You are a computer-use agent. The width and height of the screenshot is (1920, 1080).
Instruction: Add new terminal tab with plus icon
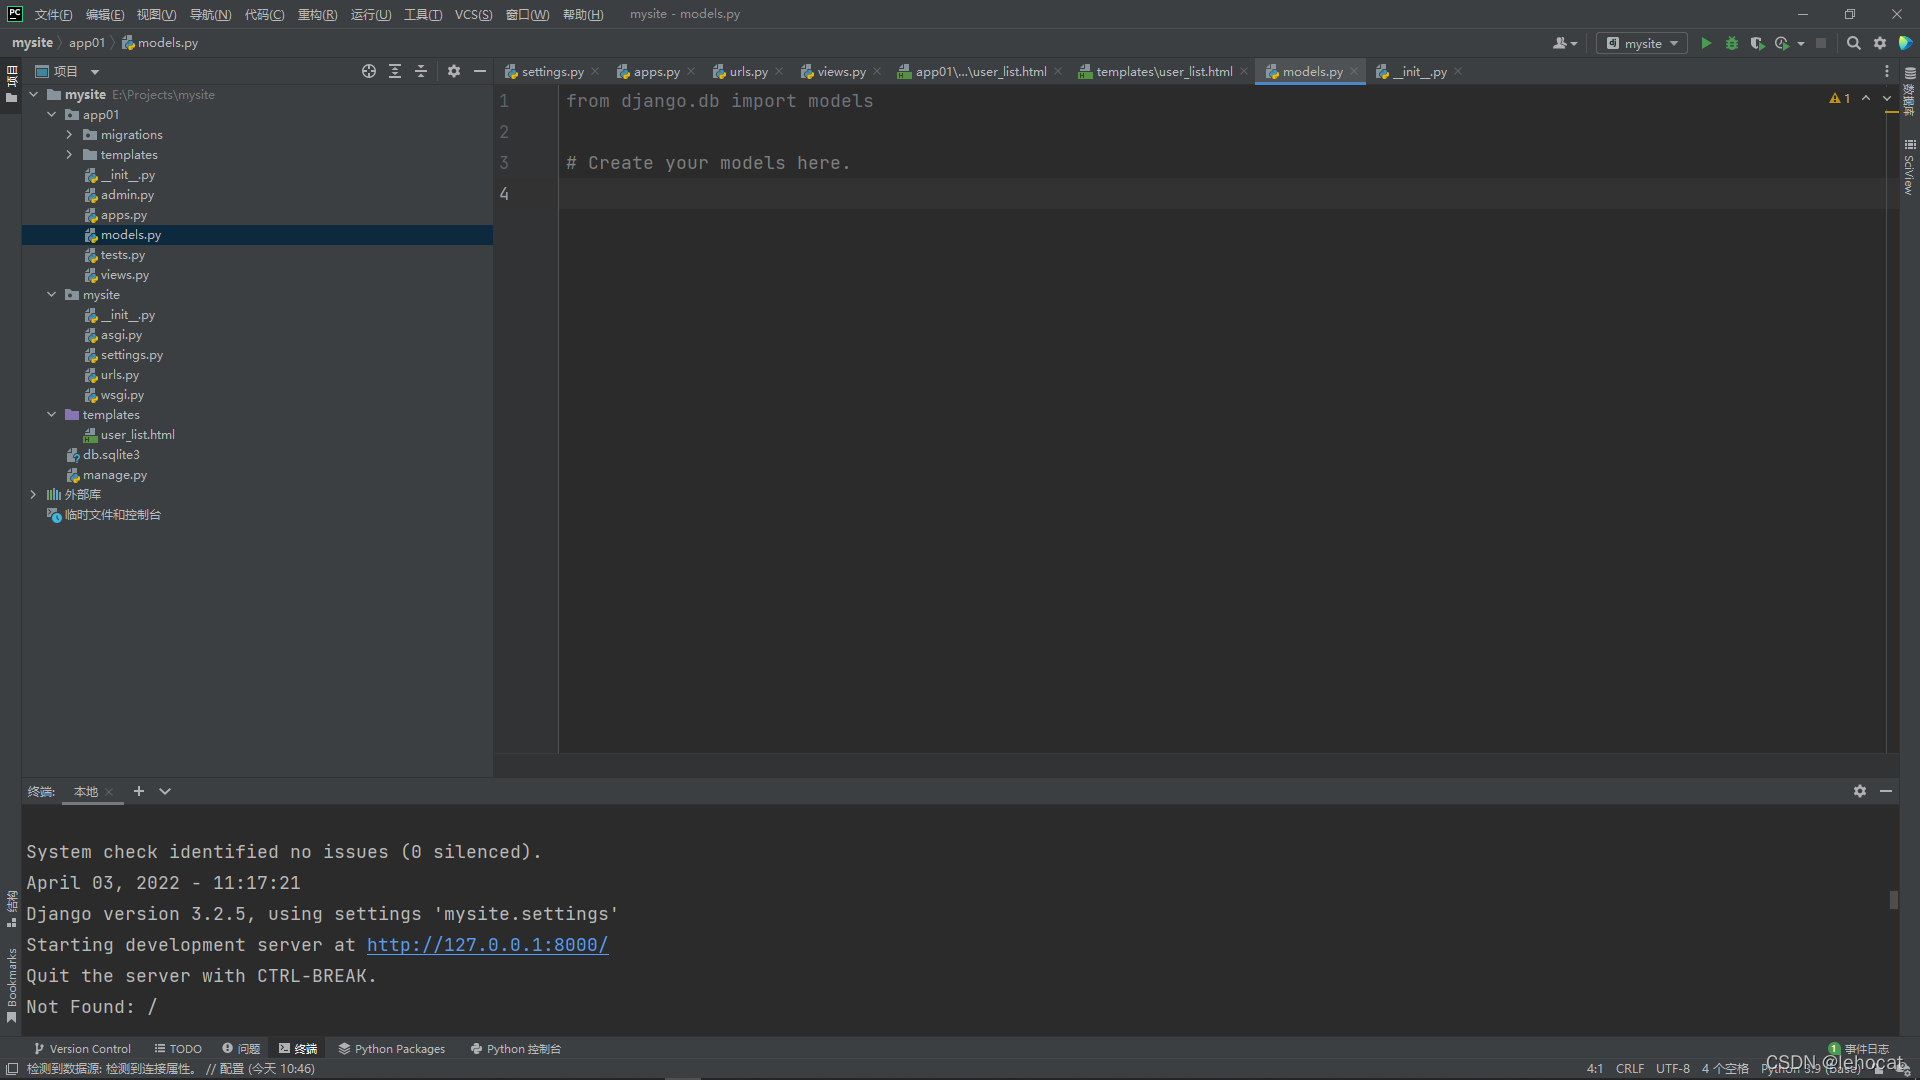pos(139,791)
